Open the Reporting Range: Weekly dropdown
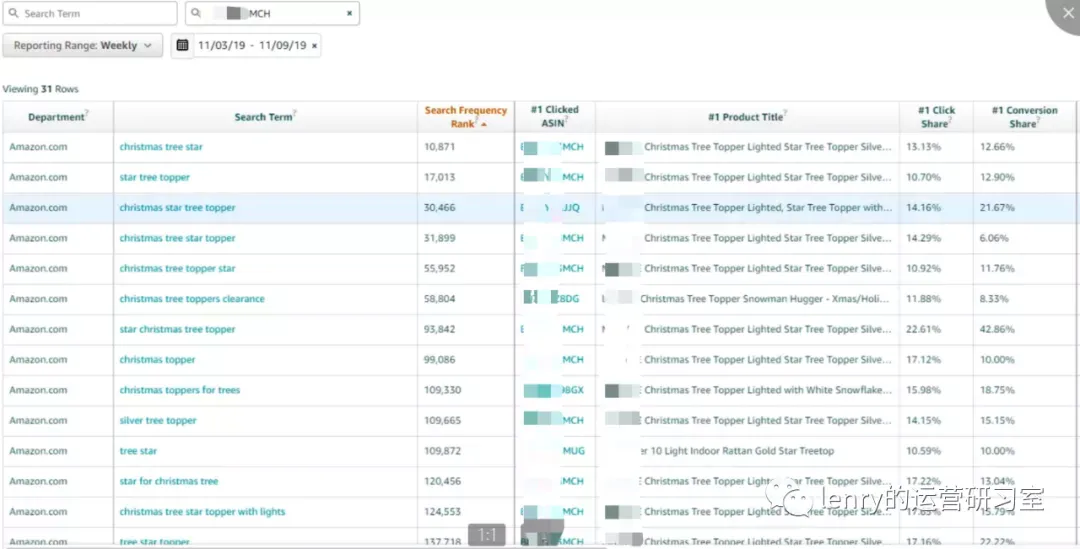Viewport: 1080px width, 549px height. click(83, 45)
